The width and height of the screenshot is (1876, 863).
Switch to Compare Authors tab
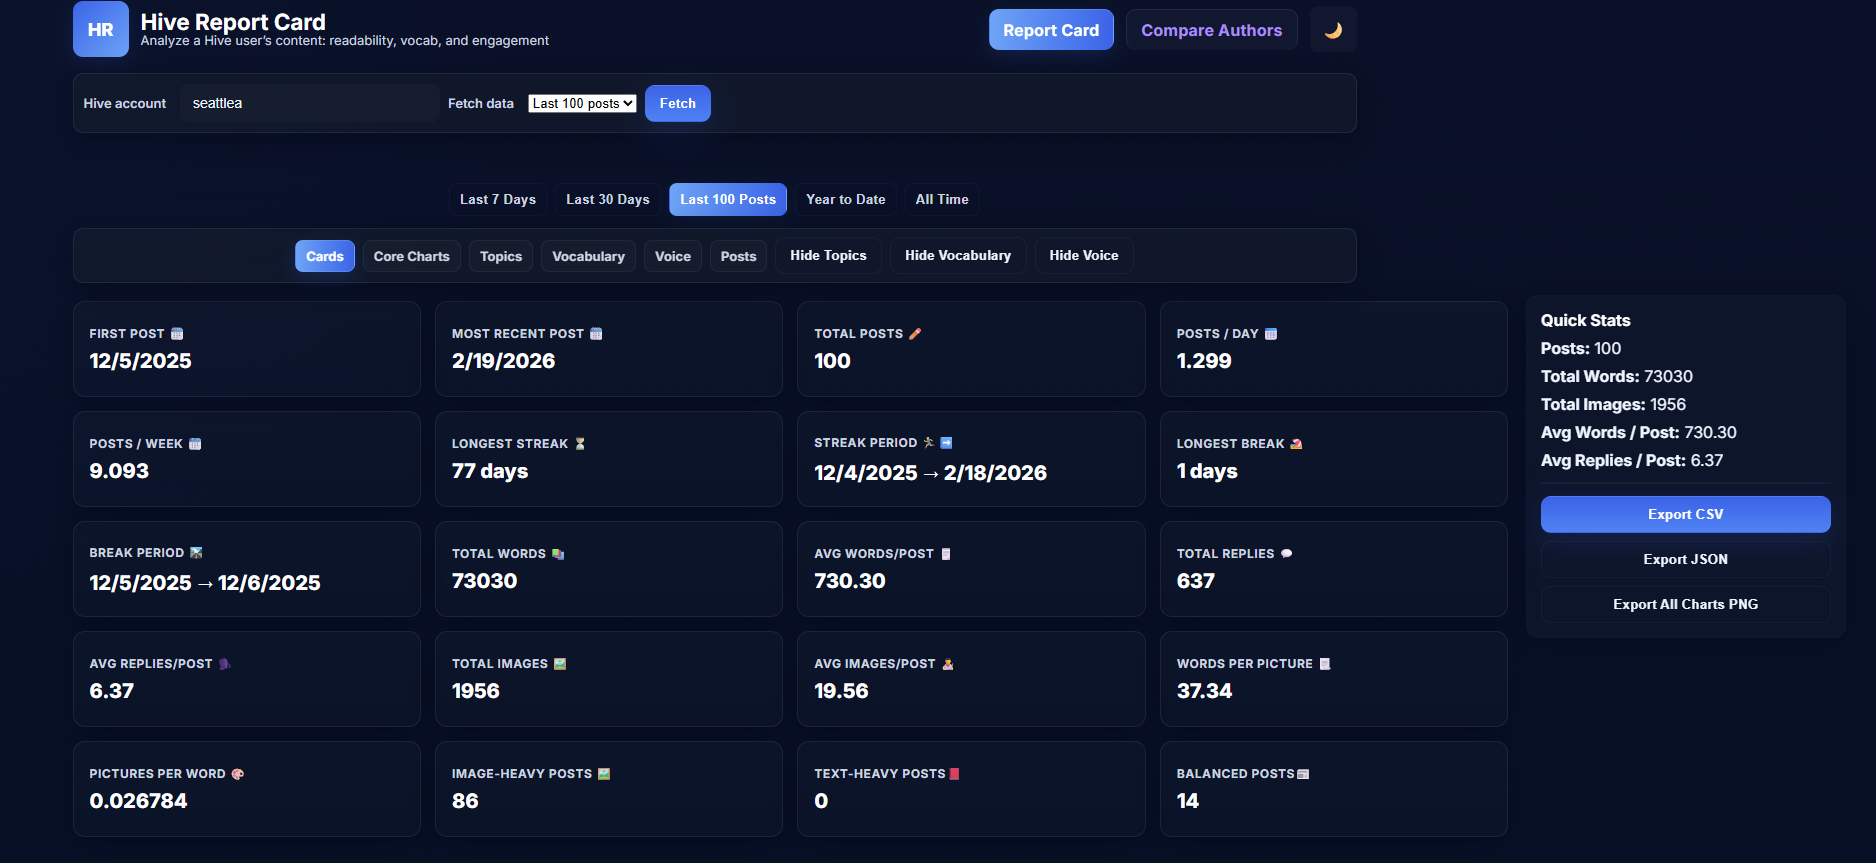click(1211, 30)
